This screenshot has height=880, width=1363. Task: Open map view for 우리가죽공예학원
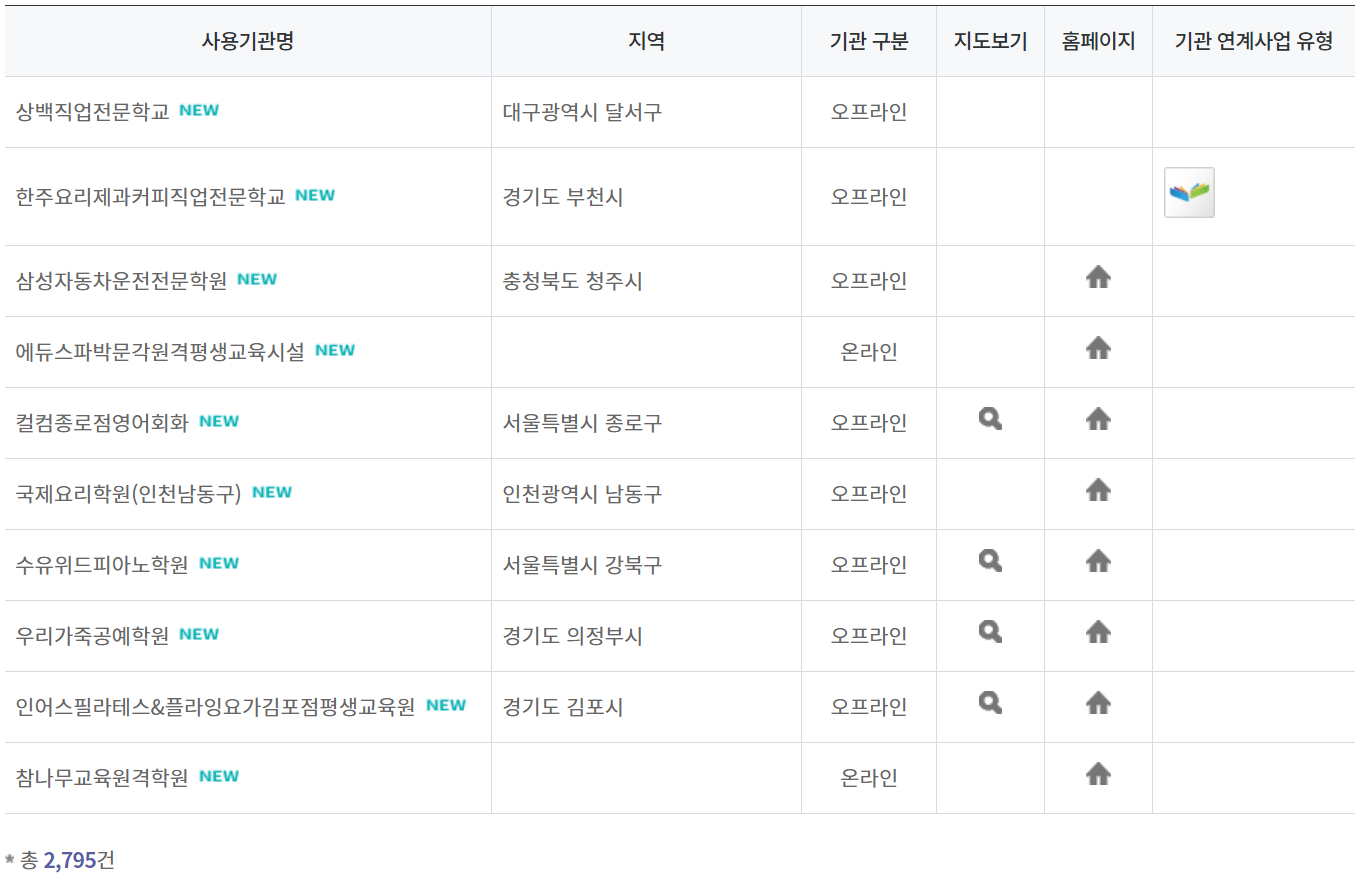[x=989, y=632]
